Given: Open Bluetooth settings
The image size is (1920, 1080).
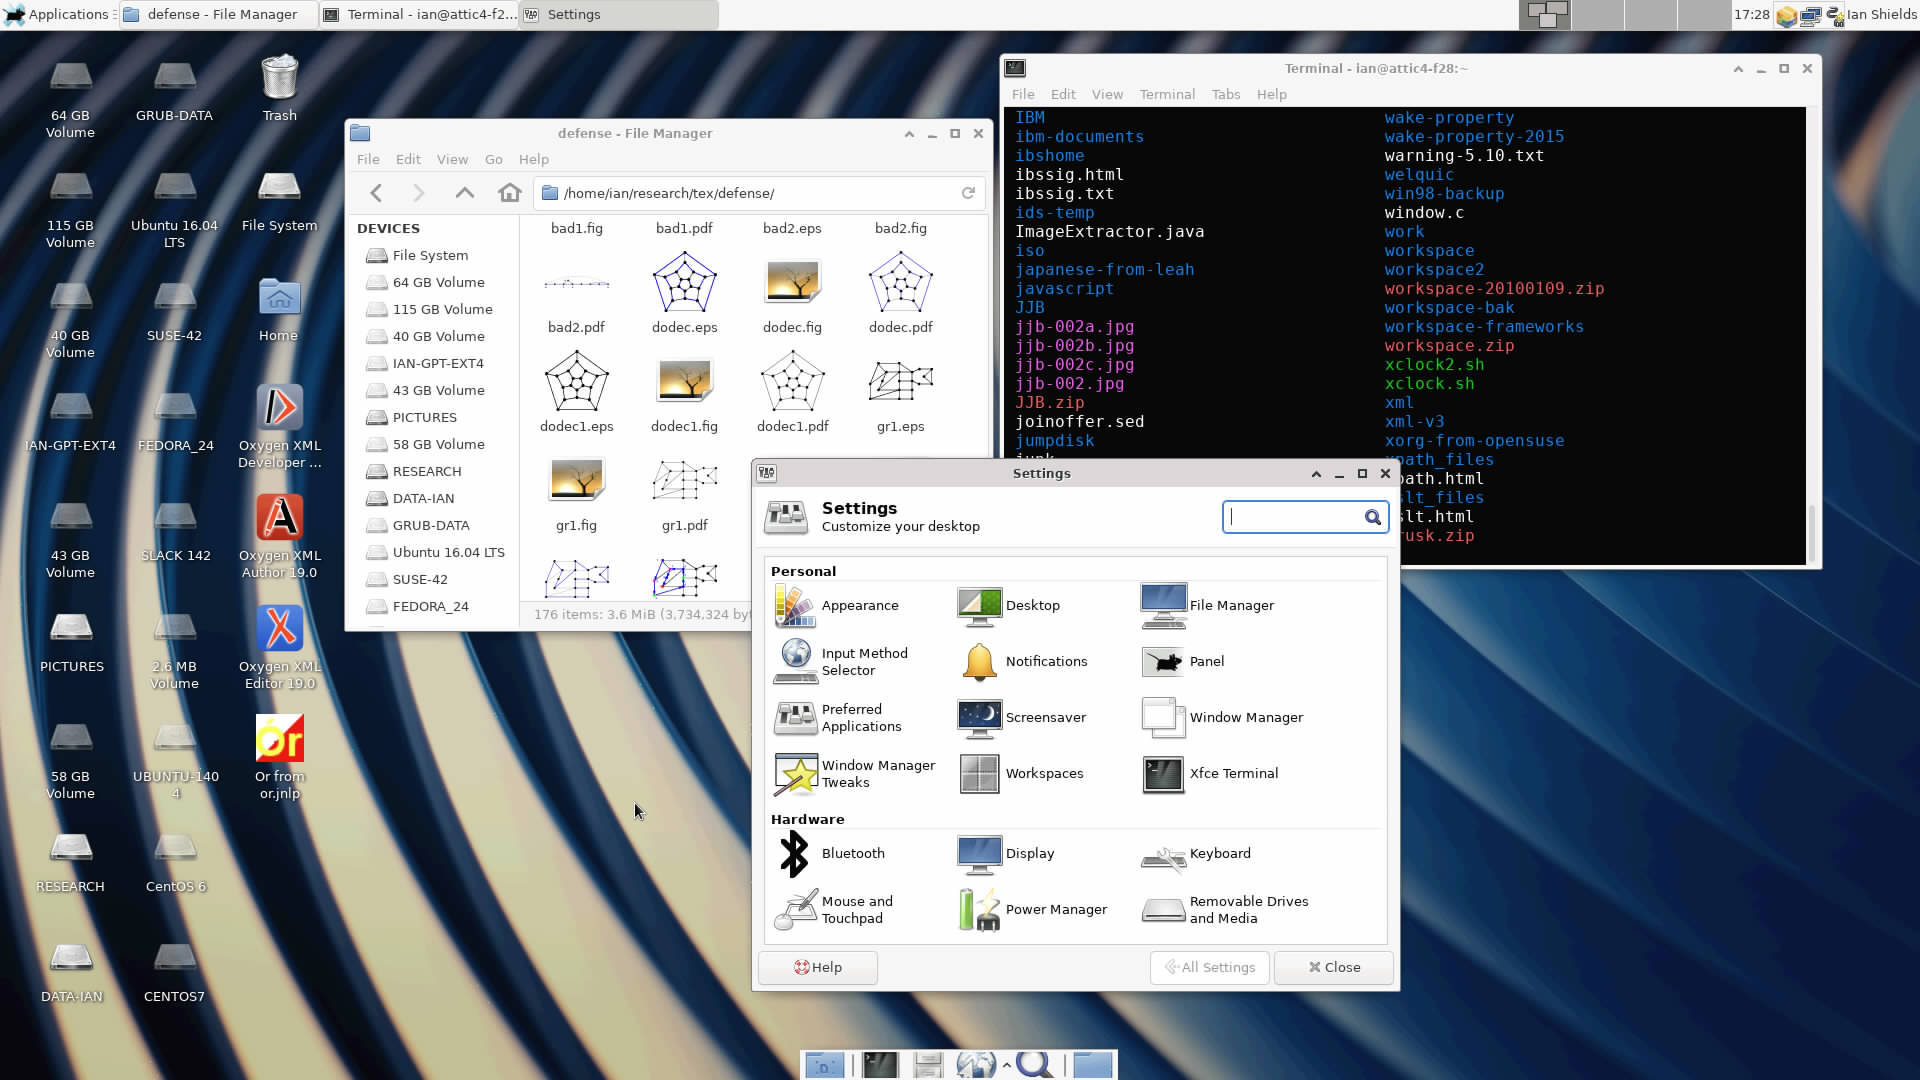Looking at the screenshot, I should [x=793, y=853].
